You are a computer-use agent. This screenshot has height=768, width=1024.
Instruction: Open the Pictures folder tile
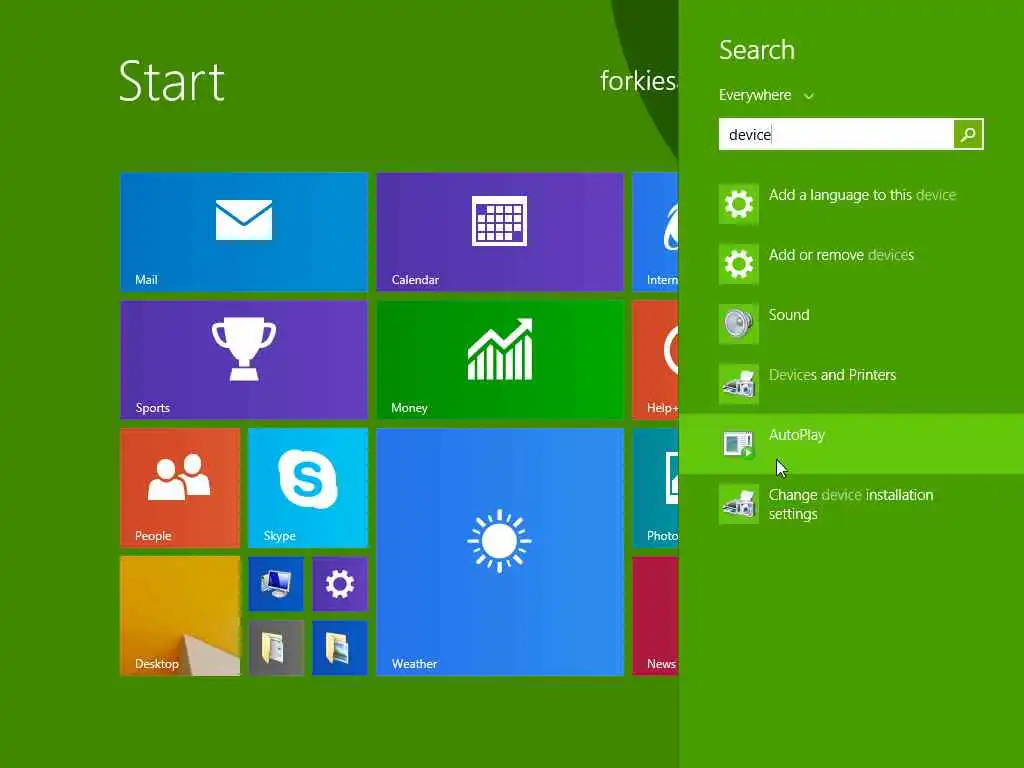[x=340, y=647]
